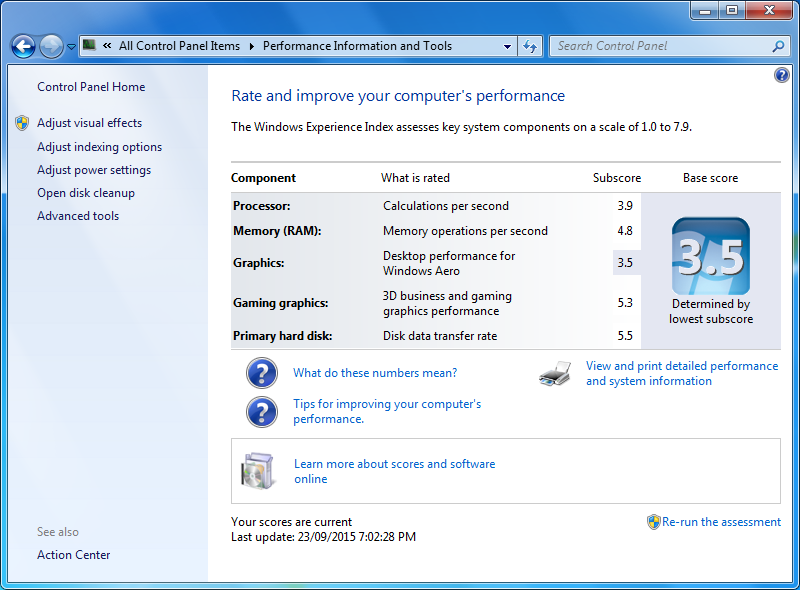Screen dimensions: 800x590
Task: Minimize the window
Action: (x=705, y=10)
